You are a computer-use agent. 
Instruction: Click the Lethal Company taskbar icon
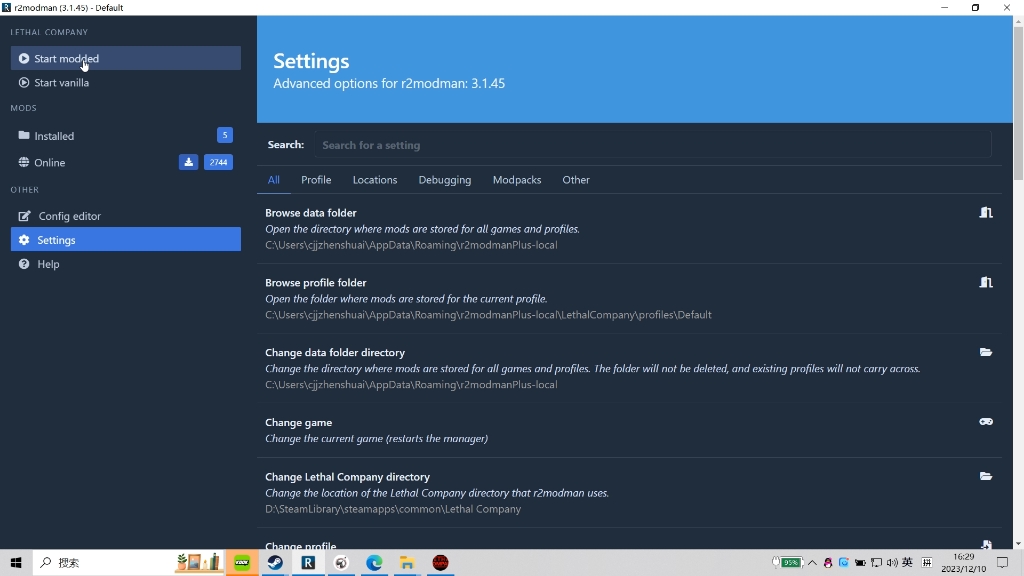click(x=440, y=562)
